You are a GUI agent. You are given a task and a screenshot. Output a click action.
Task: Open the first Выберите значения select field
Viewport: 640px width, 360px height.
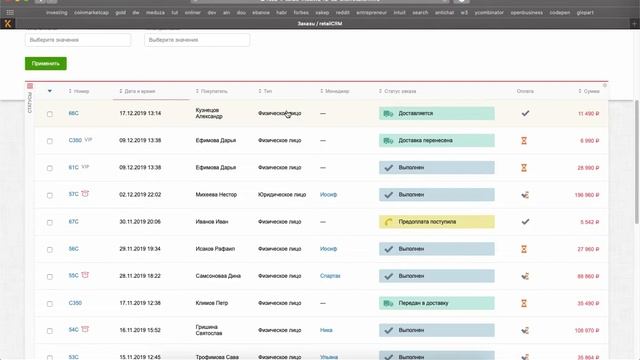point(78,40)
